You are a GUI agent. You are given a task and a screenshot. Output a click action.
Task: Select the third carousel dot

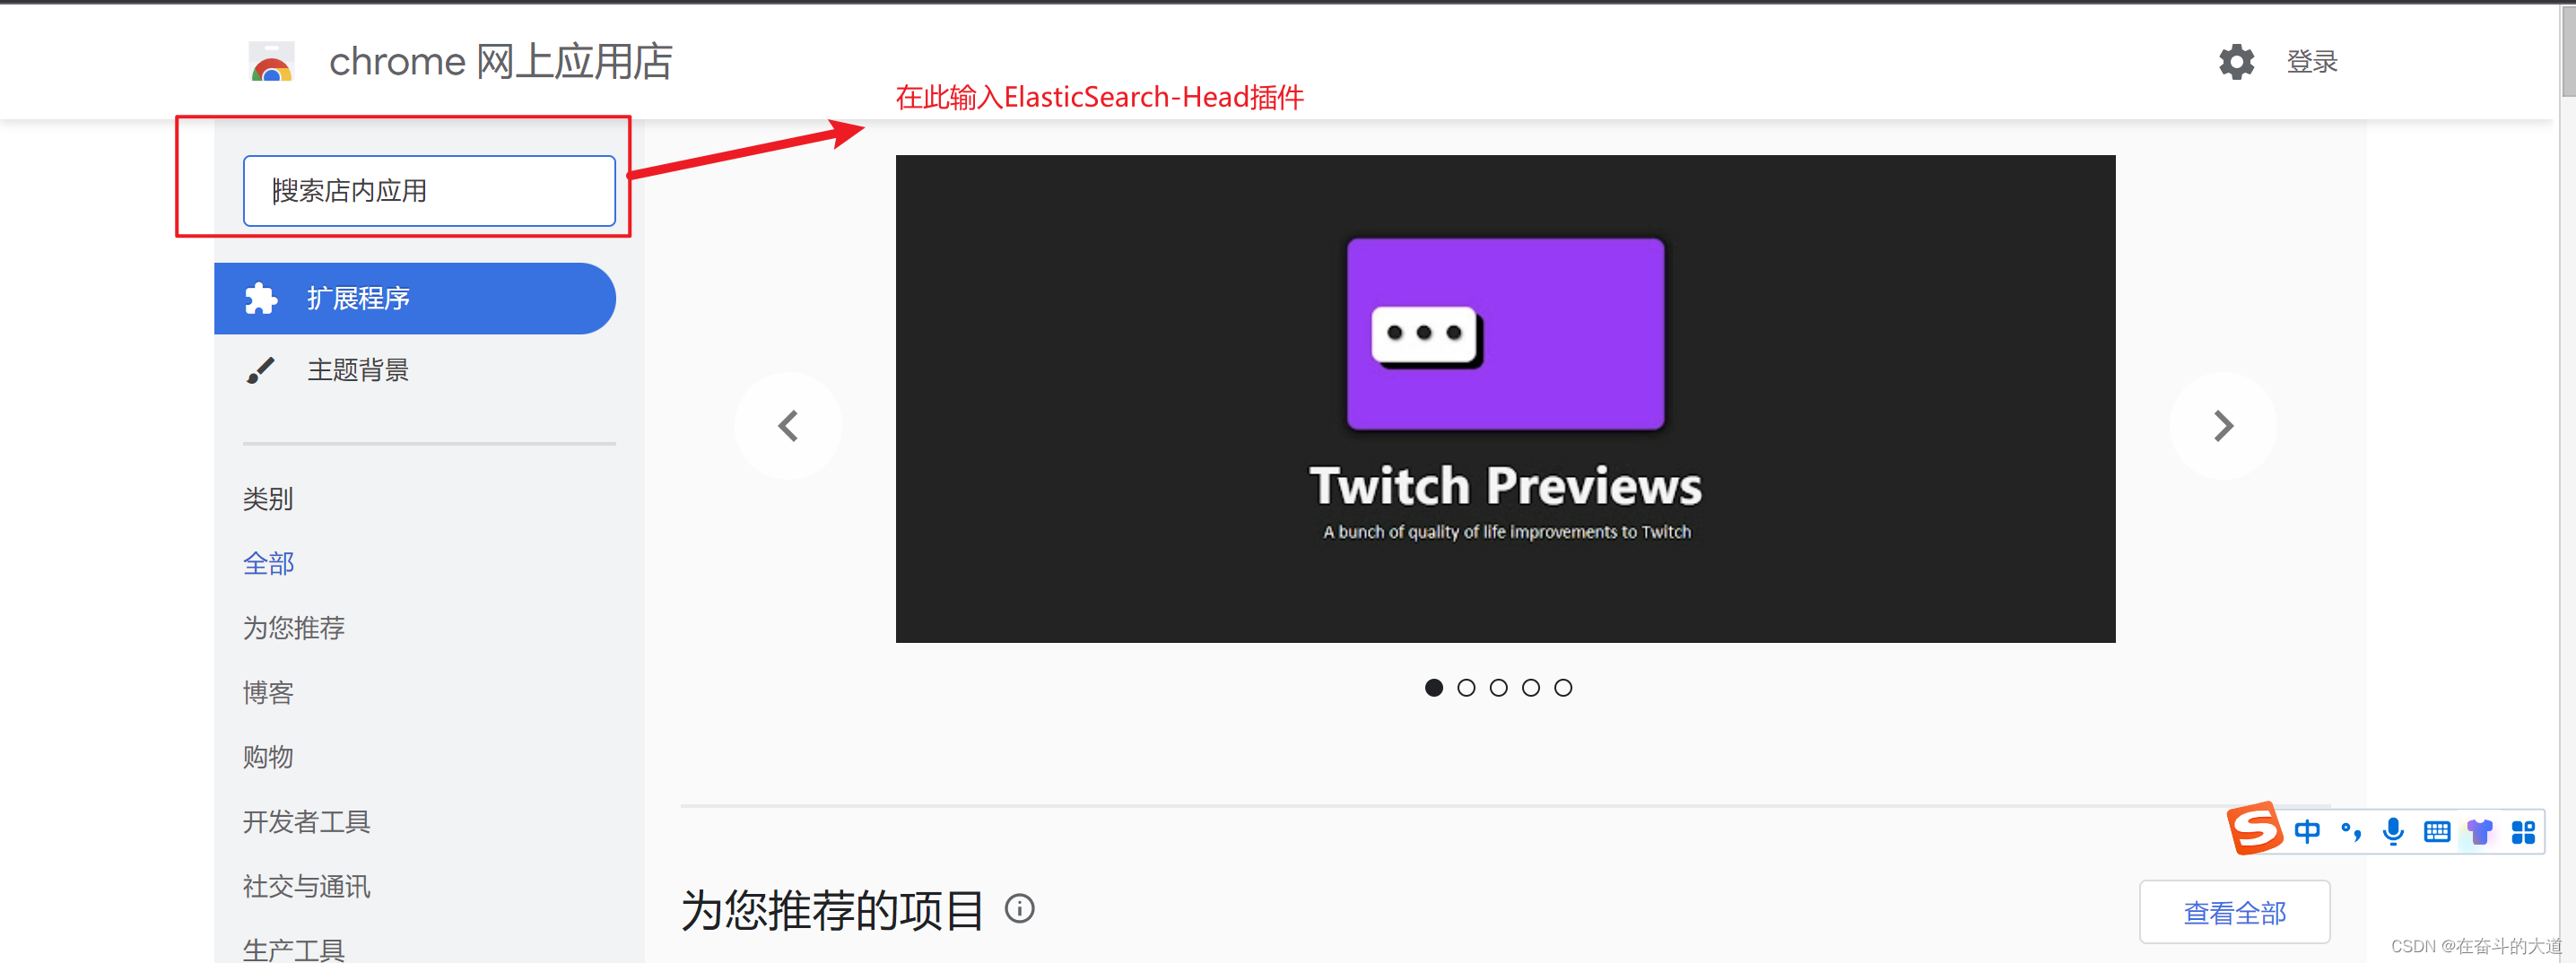click(1498, 688)
